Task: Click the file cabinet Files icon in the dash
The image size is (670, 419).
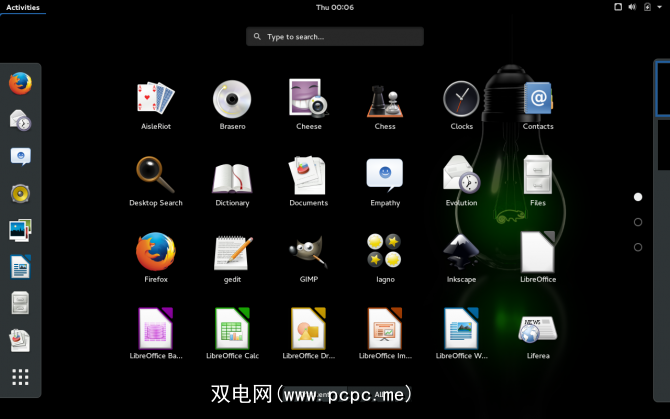Action: coord(20,303)
